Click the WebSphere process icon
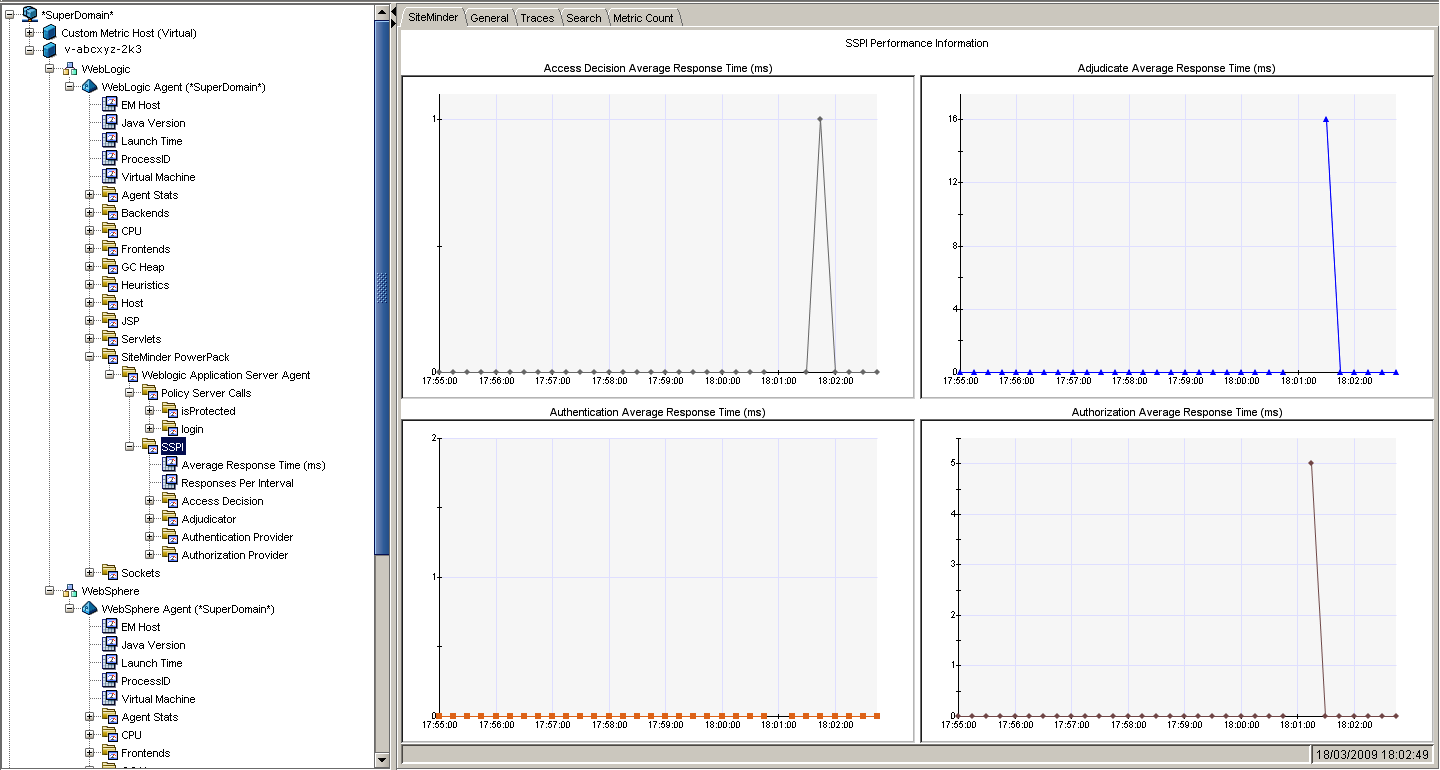This screenshot has height=770, width=1440. pos(70,591)
